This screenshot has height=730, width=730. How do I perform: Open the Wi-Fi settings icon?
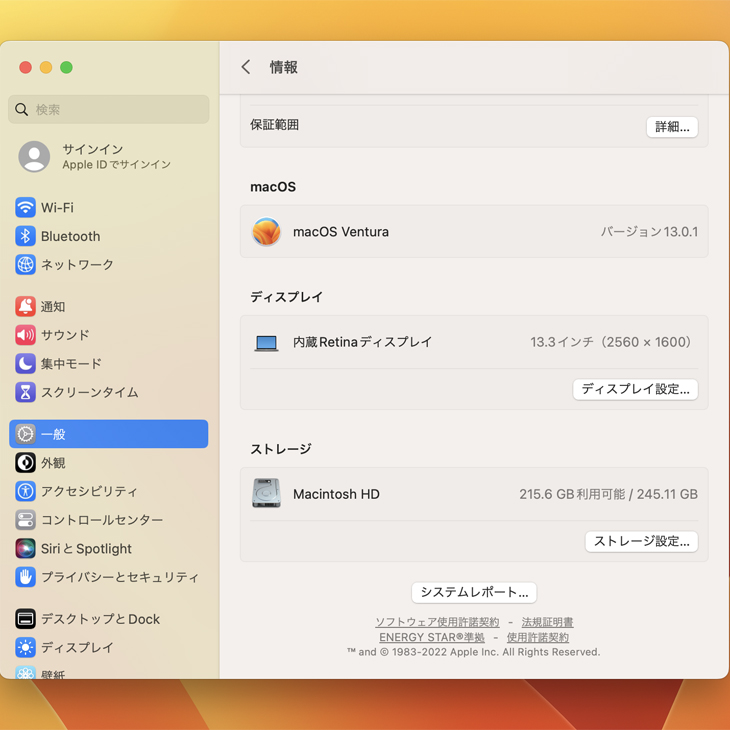coord(25,208)
